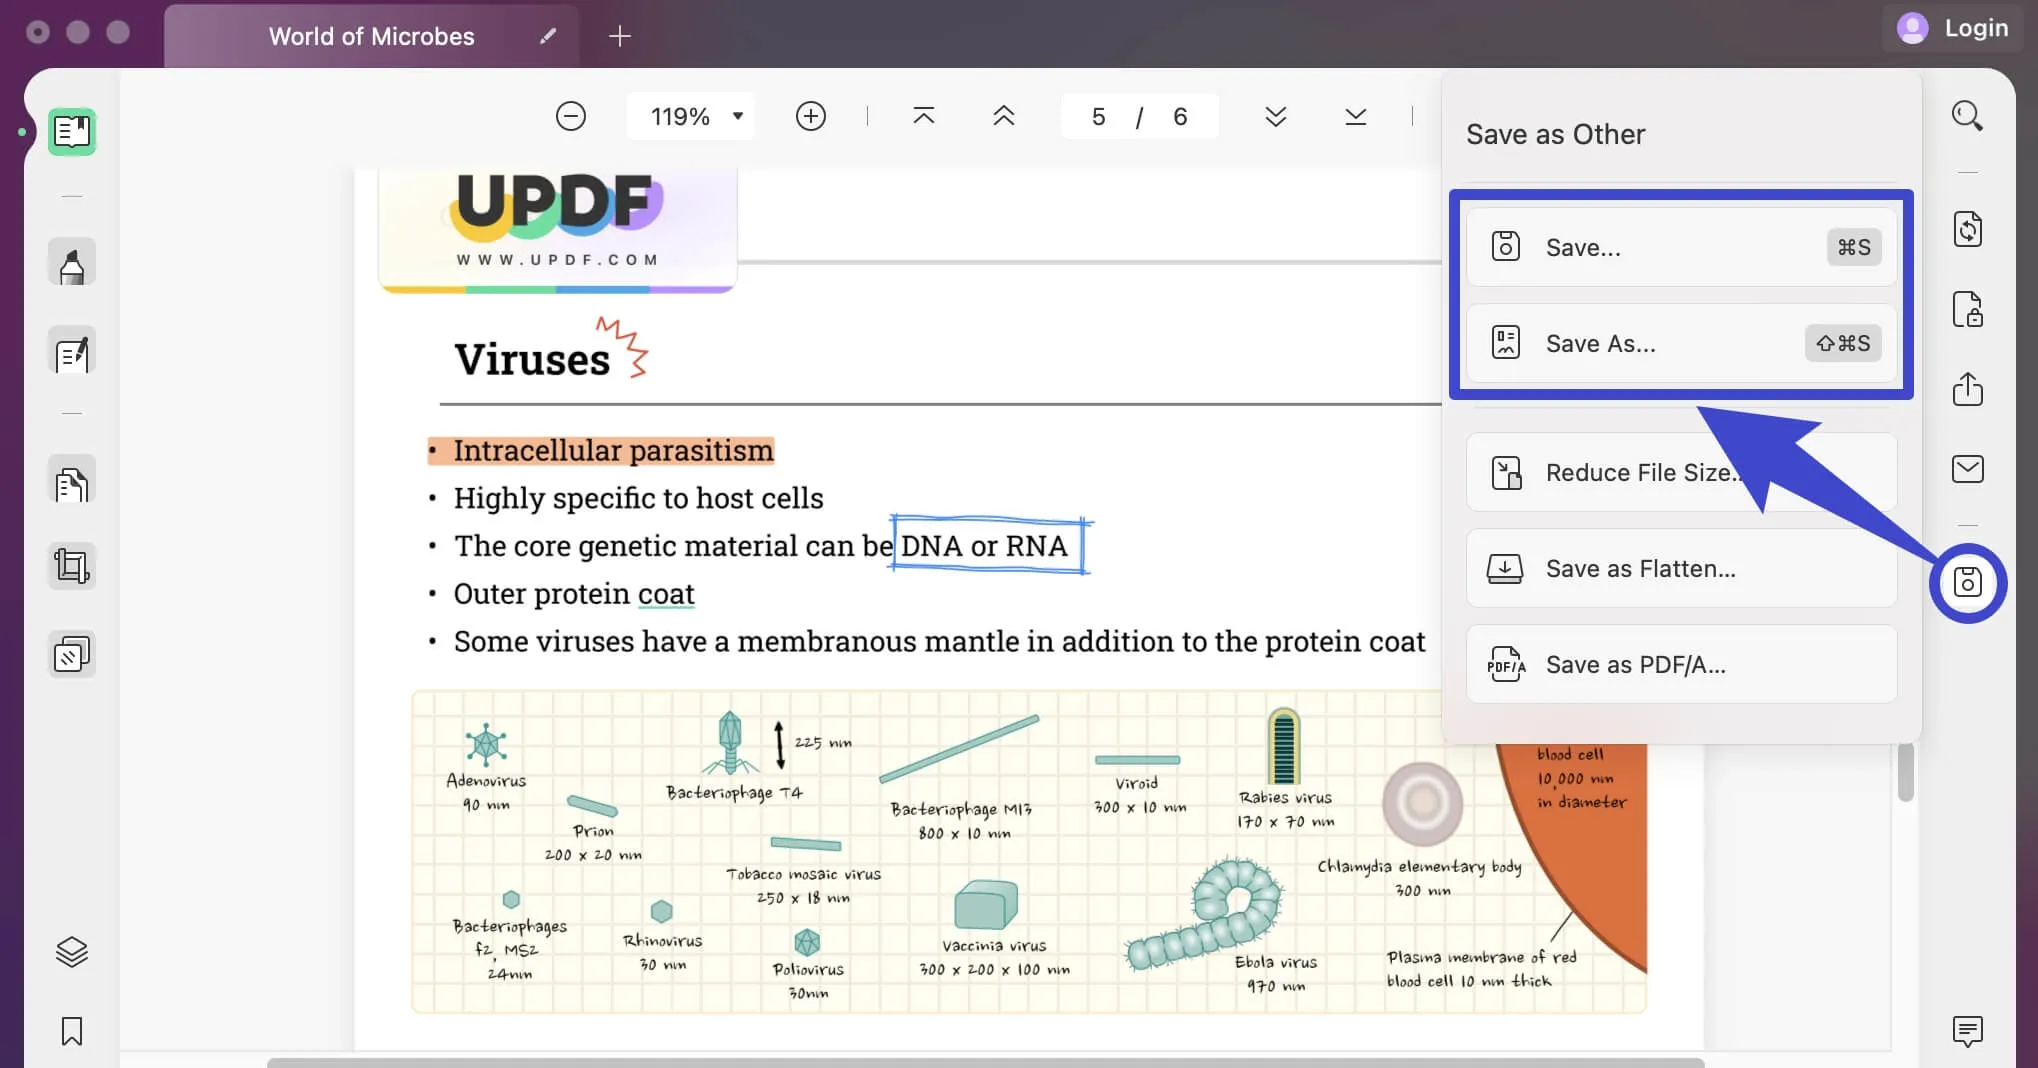The height and width of the screenshot is (1068, 2038).
Task: Choose Reduce File Size option
Action: [x=1680, y=472]
